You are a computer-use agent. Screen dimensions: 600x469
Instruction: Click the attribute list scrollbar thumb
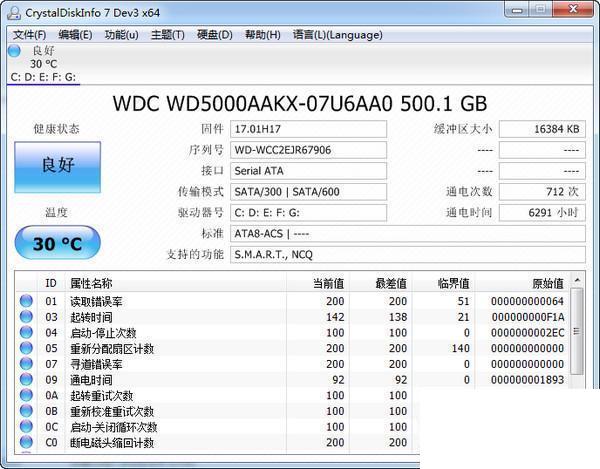click(577, 331)
